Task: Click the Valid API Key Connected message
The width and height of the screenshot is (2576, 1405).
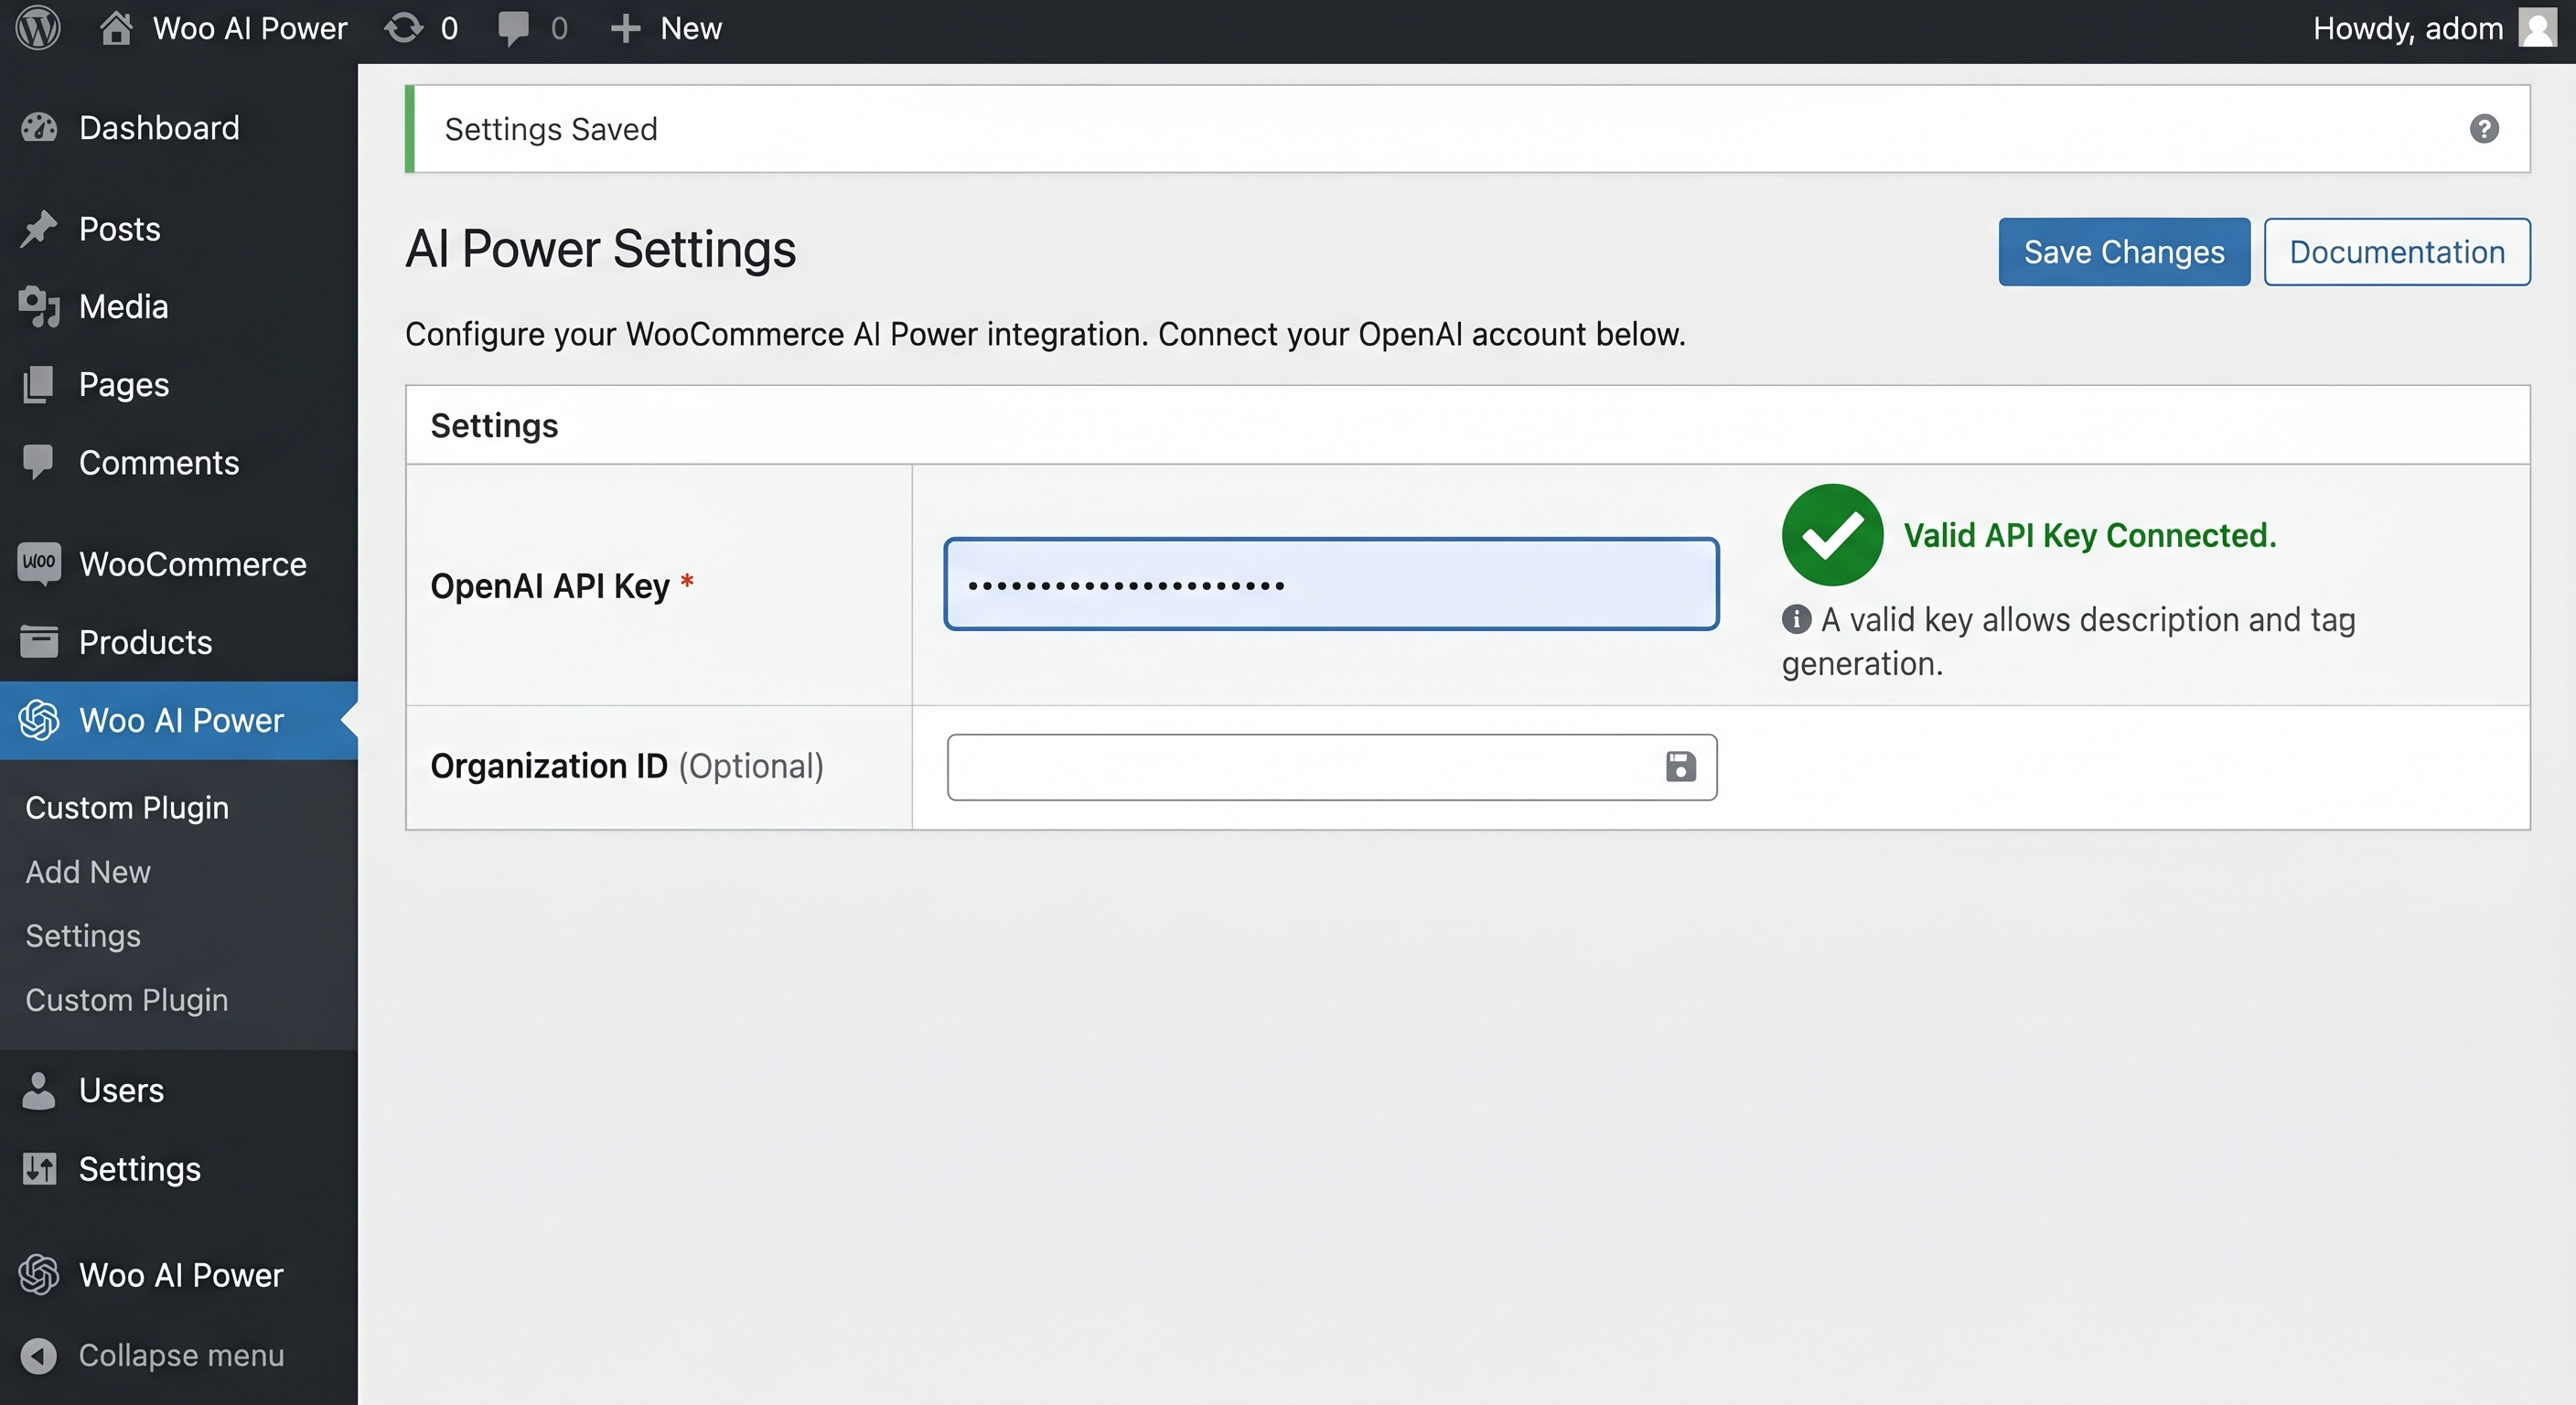Action: coord(2090,535)
